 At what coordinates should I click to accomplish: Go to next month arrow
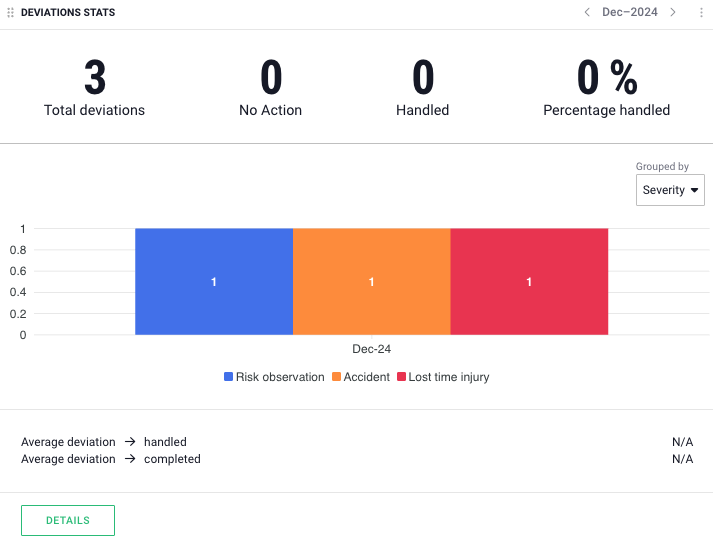coord(673,13)
